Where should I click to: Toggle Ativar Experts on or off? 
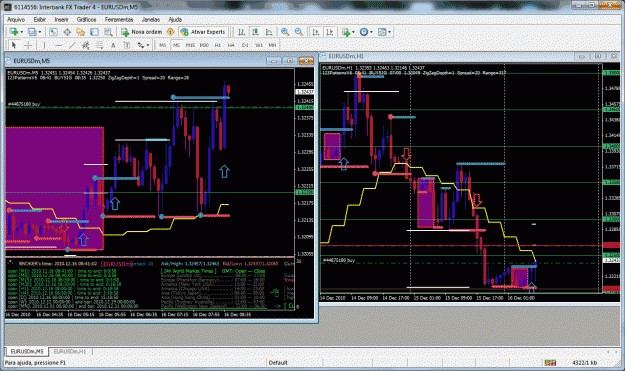203,32
